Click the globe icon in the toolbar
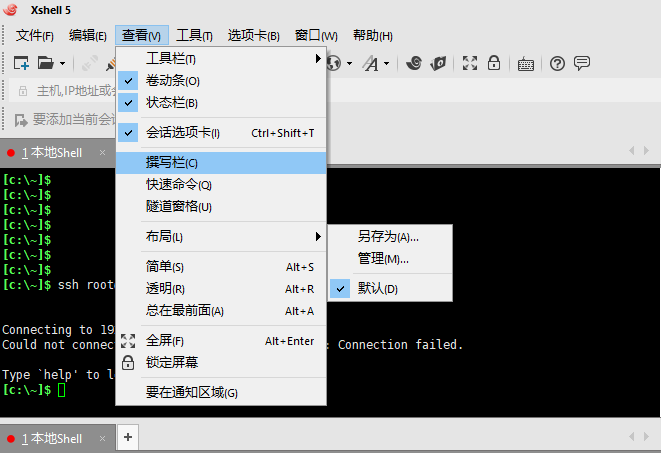The width and height of the screenshot is (661, 453). [334, 64]
